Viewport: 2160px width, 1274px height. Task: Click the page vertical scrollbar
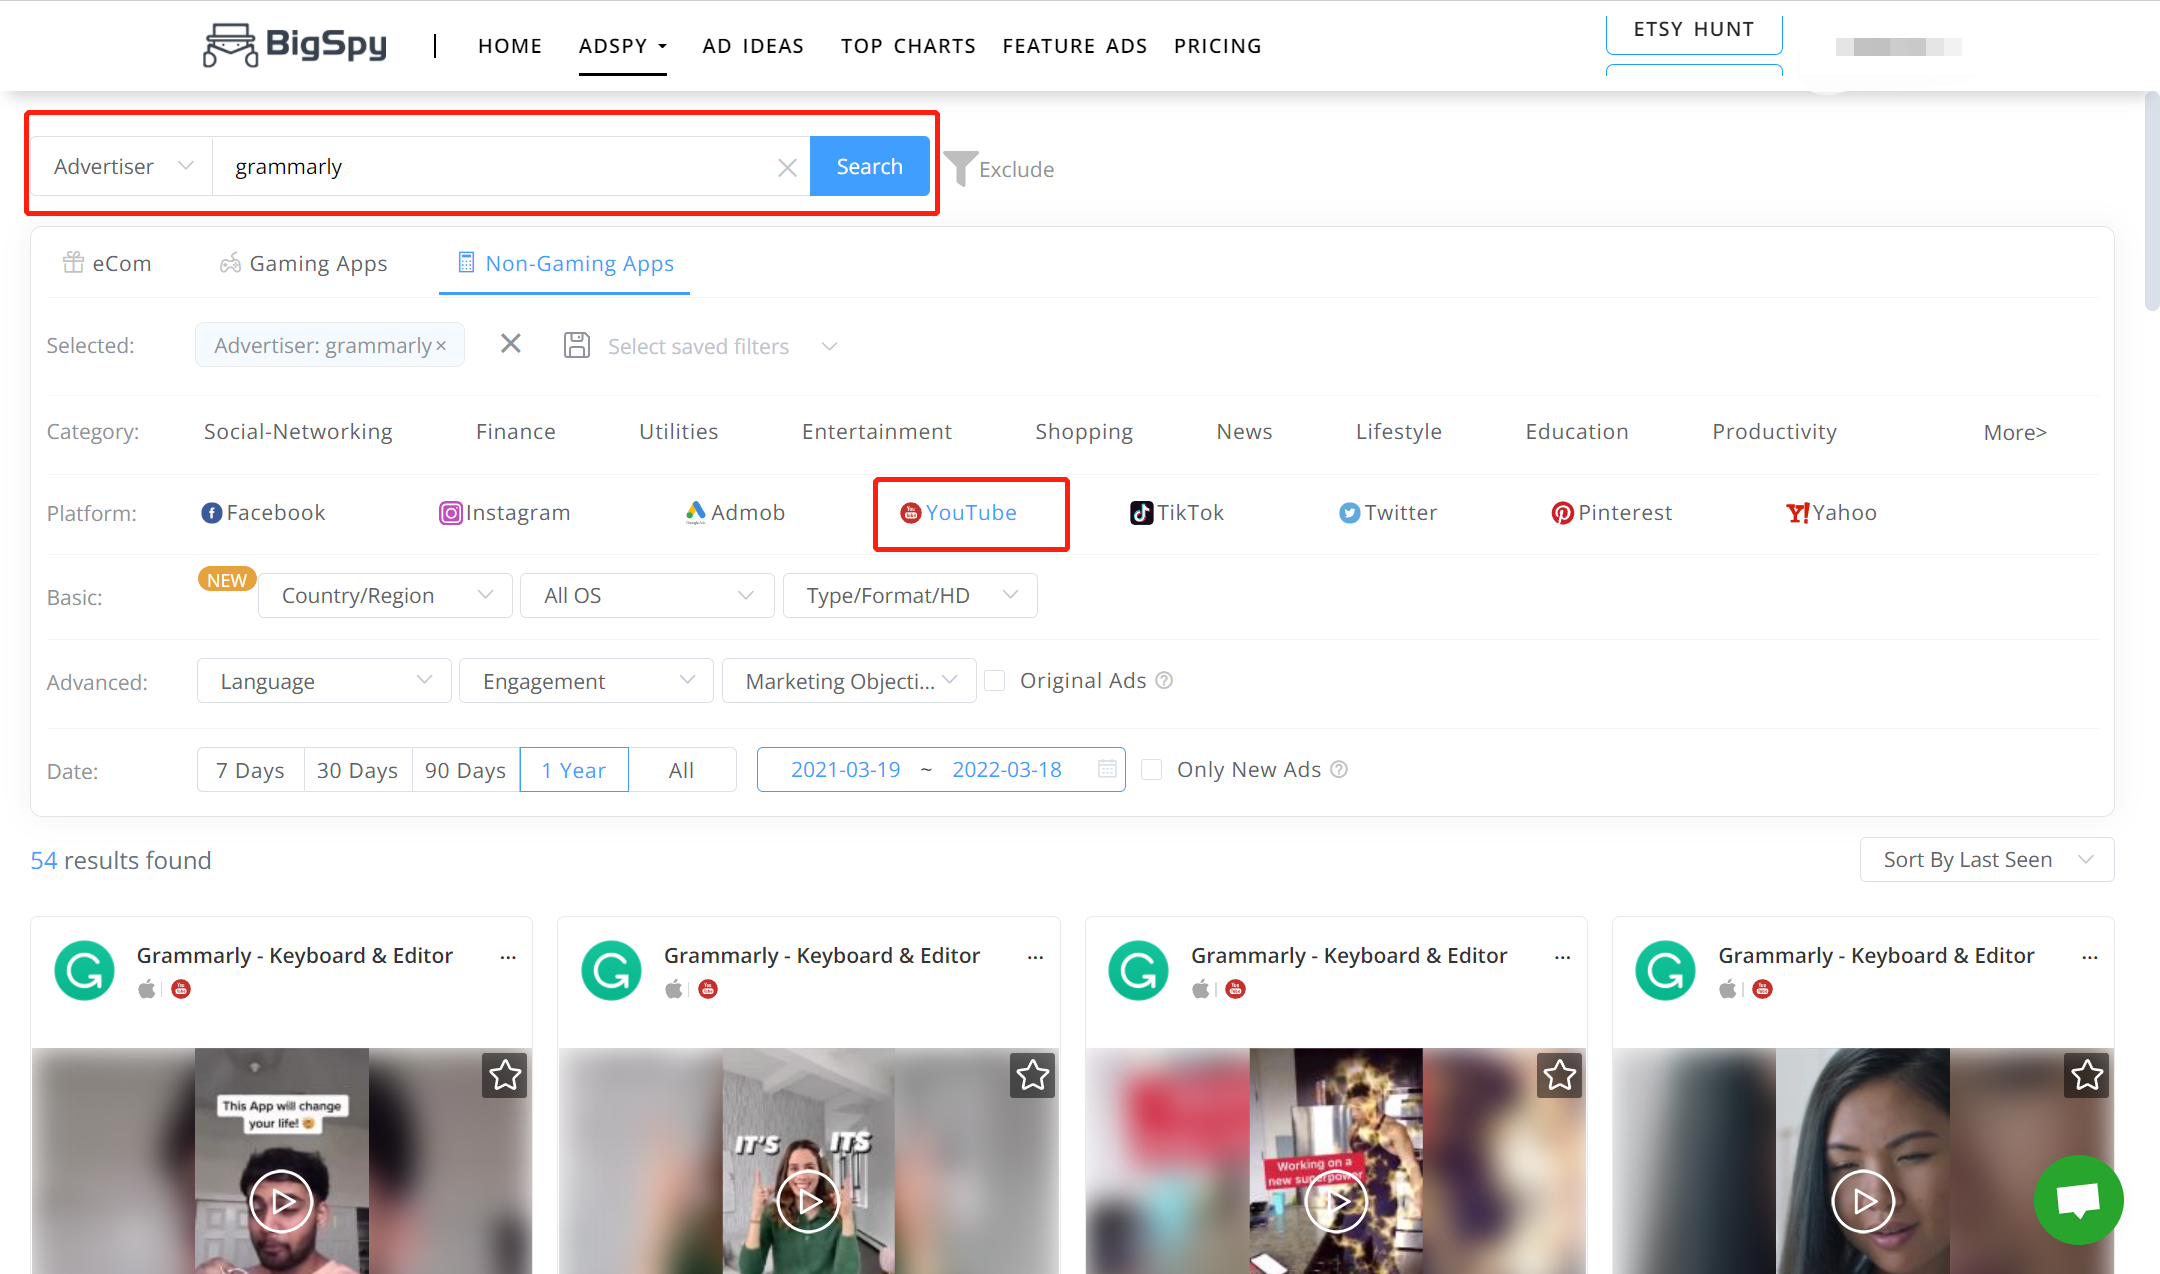pos(2152,200)
